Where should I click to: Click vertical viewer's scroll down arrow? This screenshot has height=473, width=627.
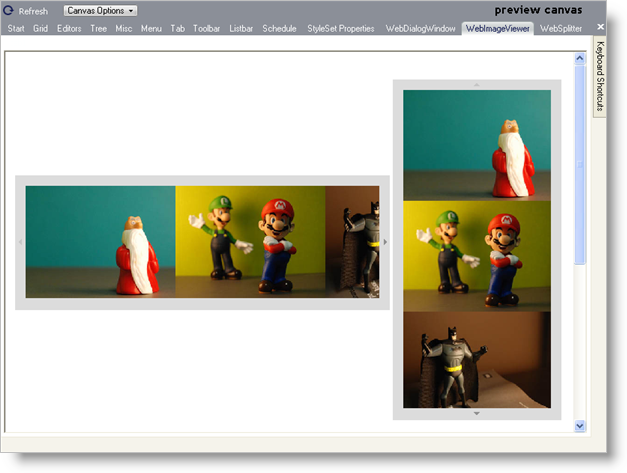(477, 413)
